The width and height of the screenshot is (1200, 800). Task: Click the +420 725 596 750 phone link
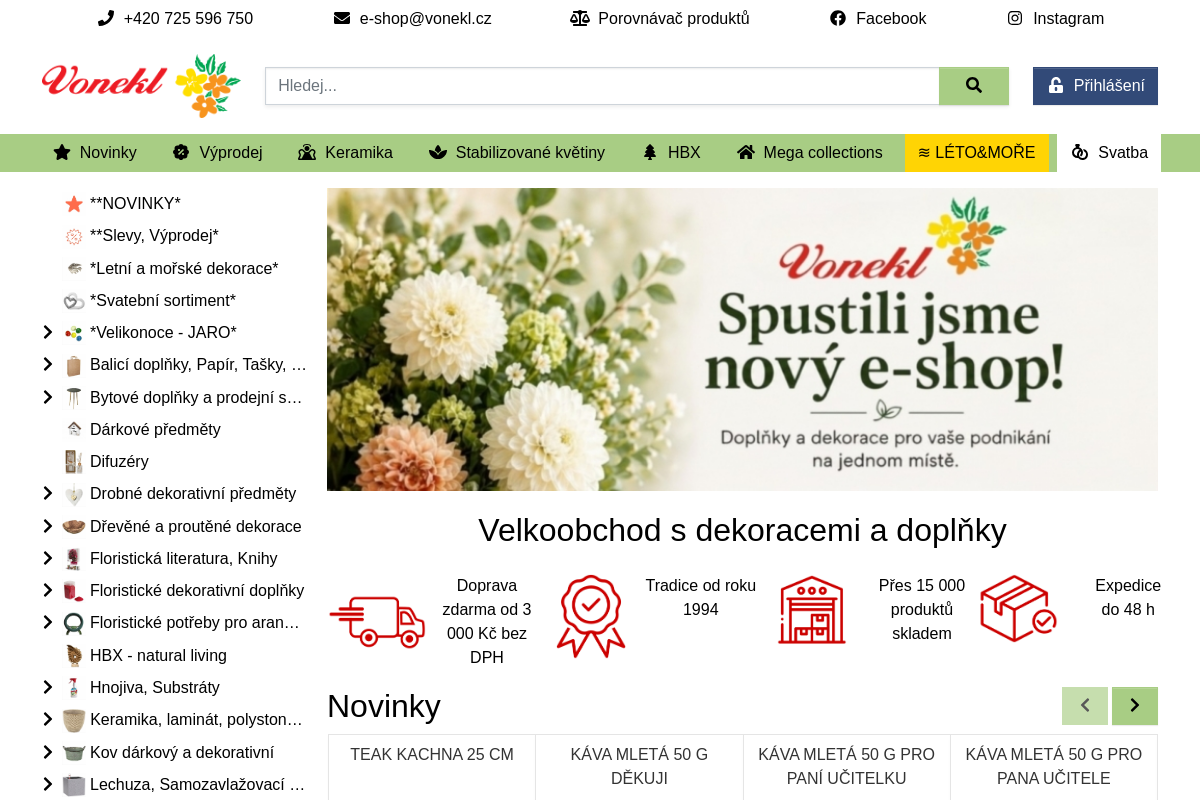pyautogui.click(x=188, y=18)
